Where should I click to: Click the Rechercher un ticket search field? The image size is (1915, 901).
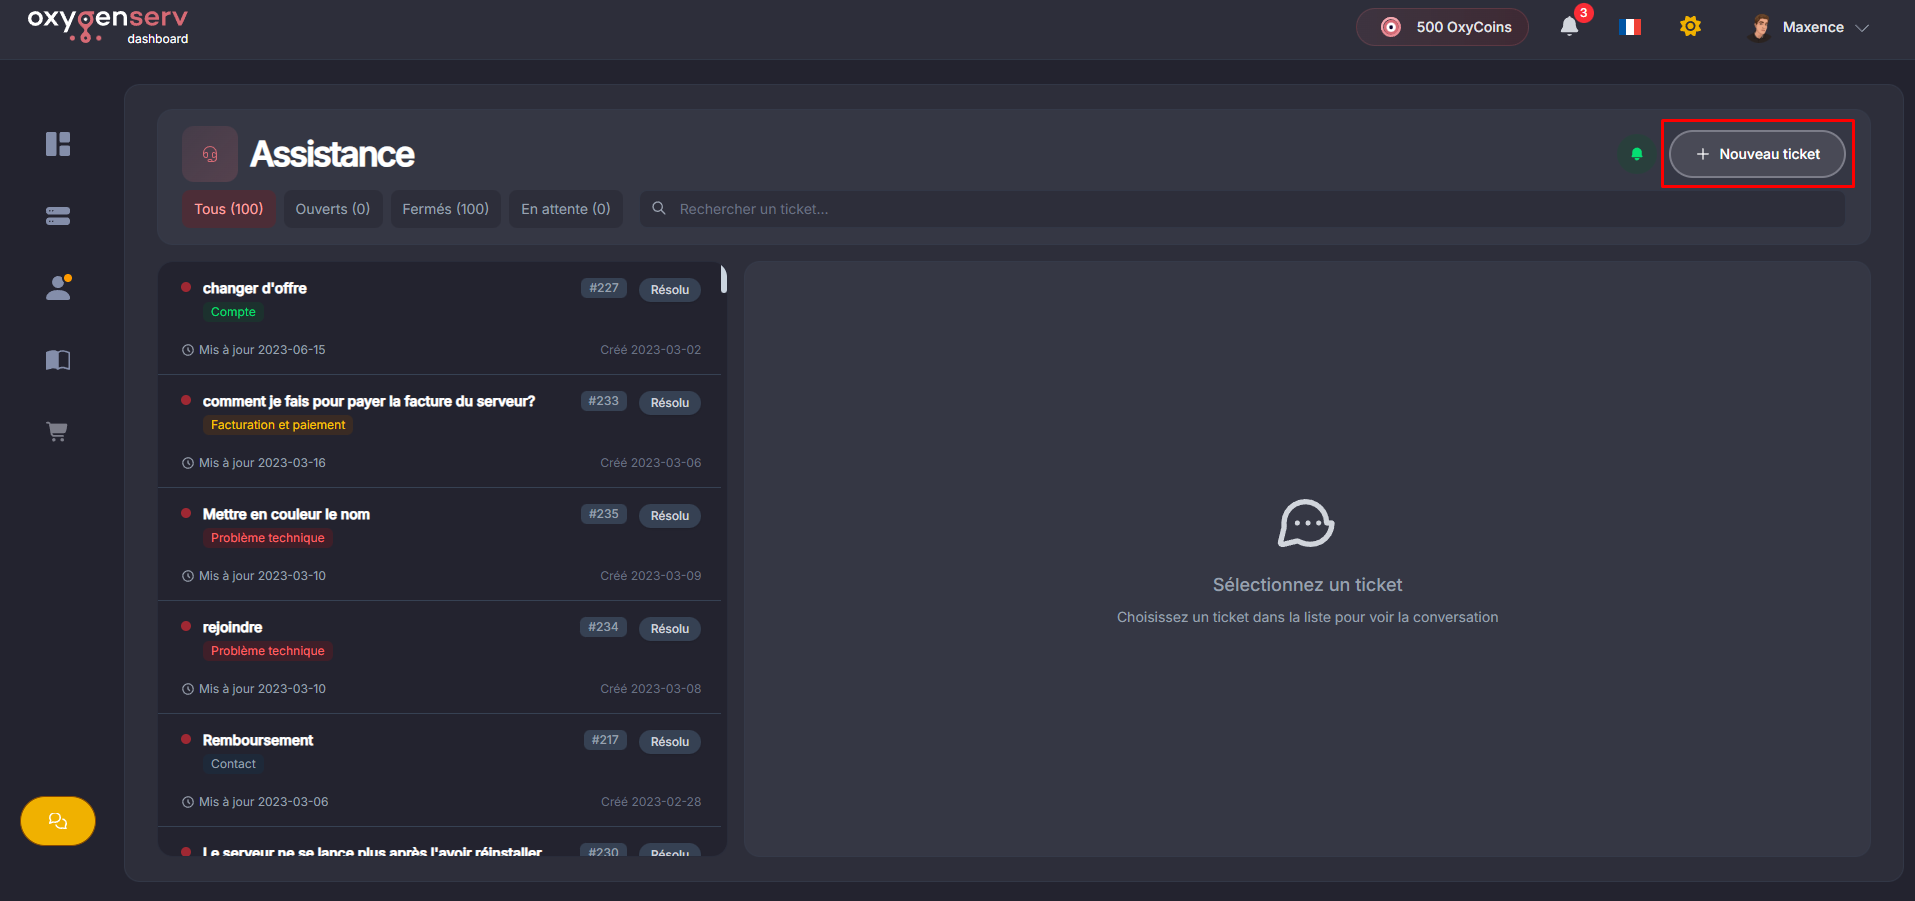[1240, 209]
